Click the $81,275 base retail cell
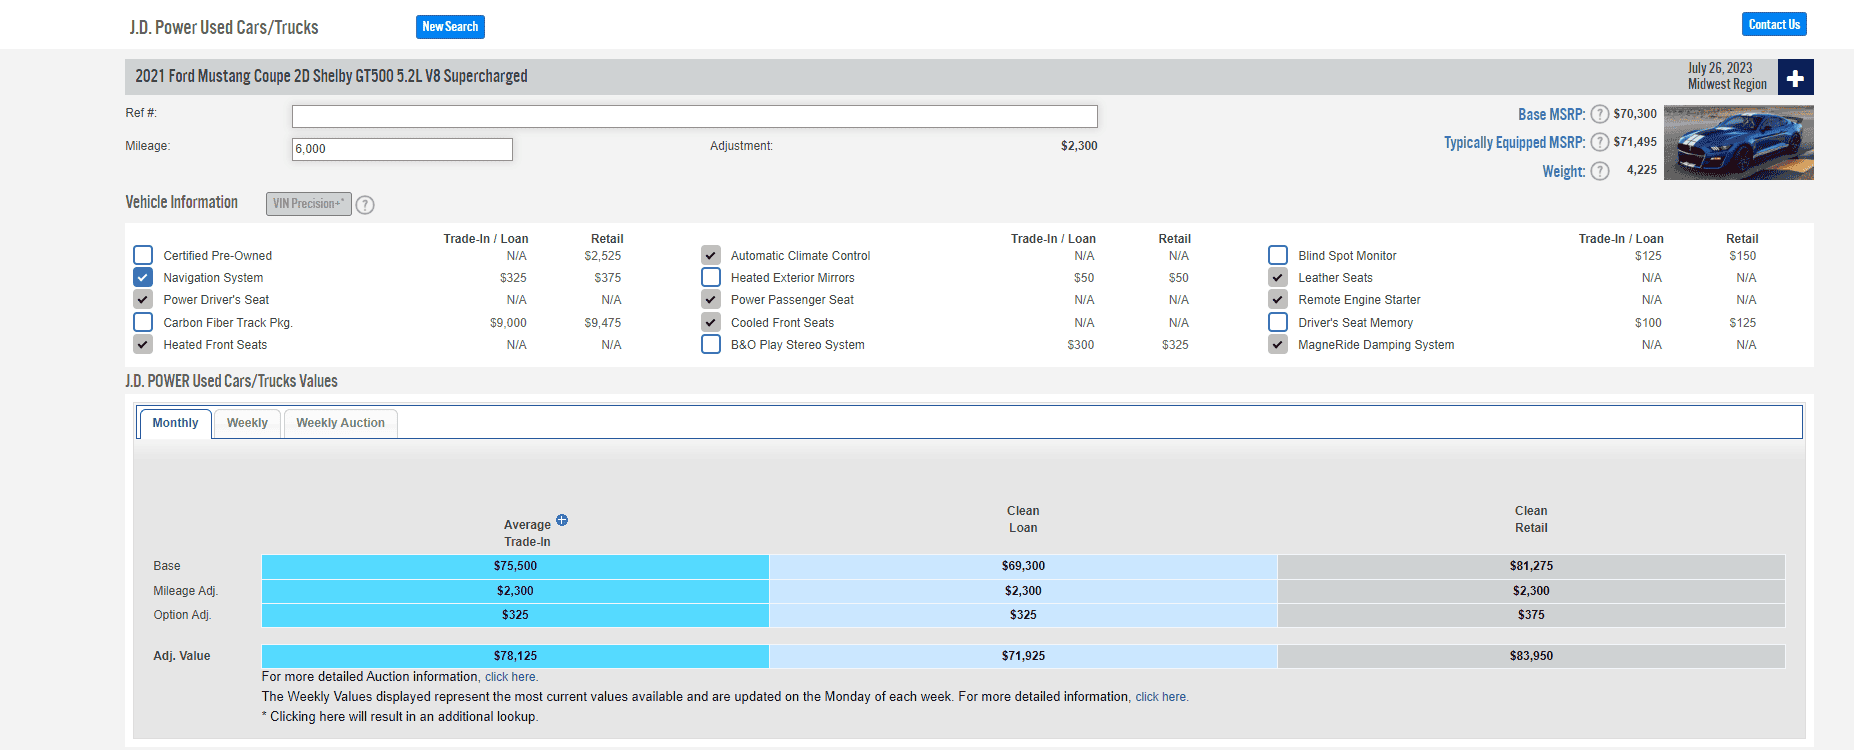 tap(1531, 566)
